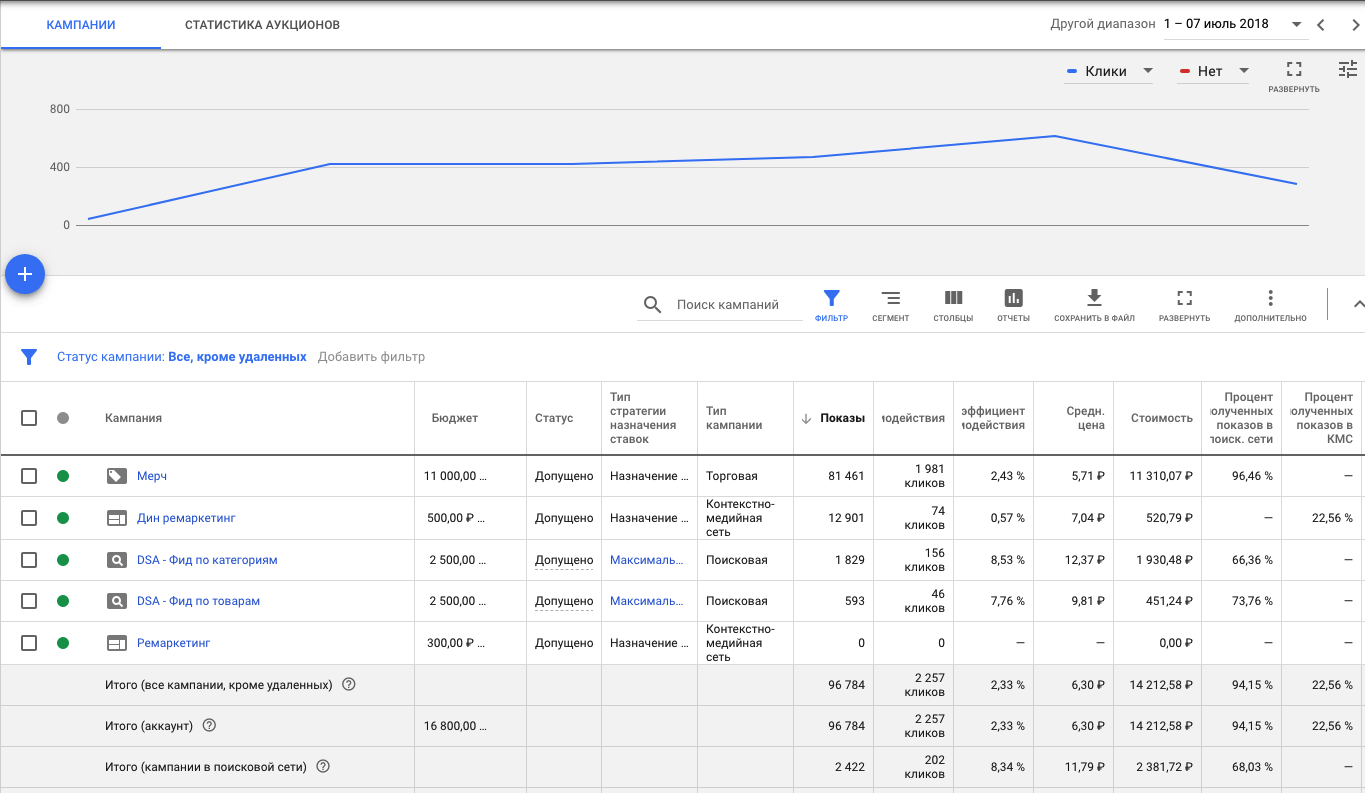Open help icon next to Итого (кампании в поисковой сети)
1365x793 pixels.
click(323, 767)
